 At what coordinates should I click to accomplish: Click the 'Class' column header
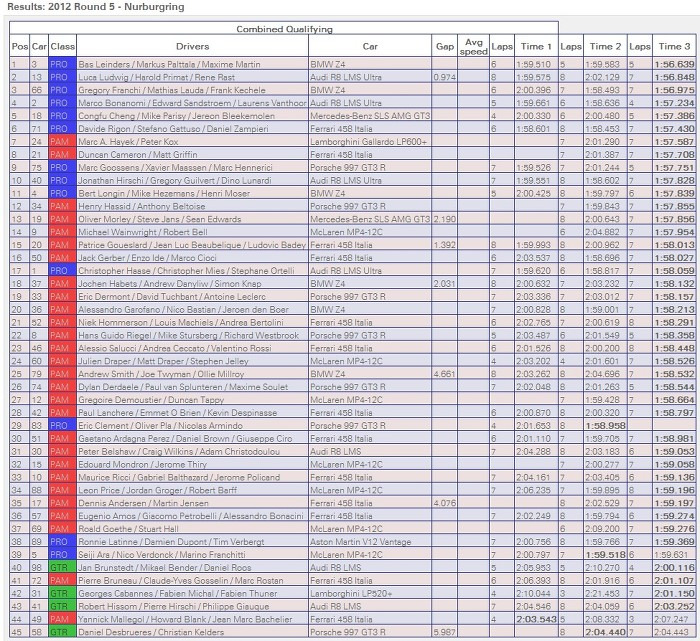(x=62, y=46)
